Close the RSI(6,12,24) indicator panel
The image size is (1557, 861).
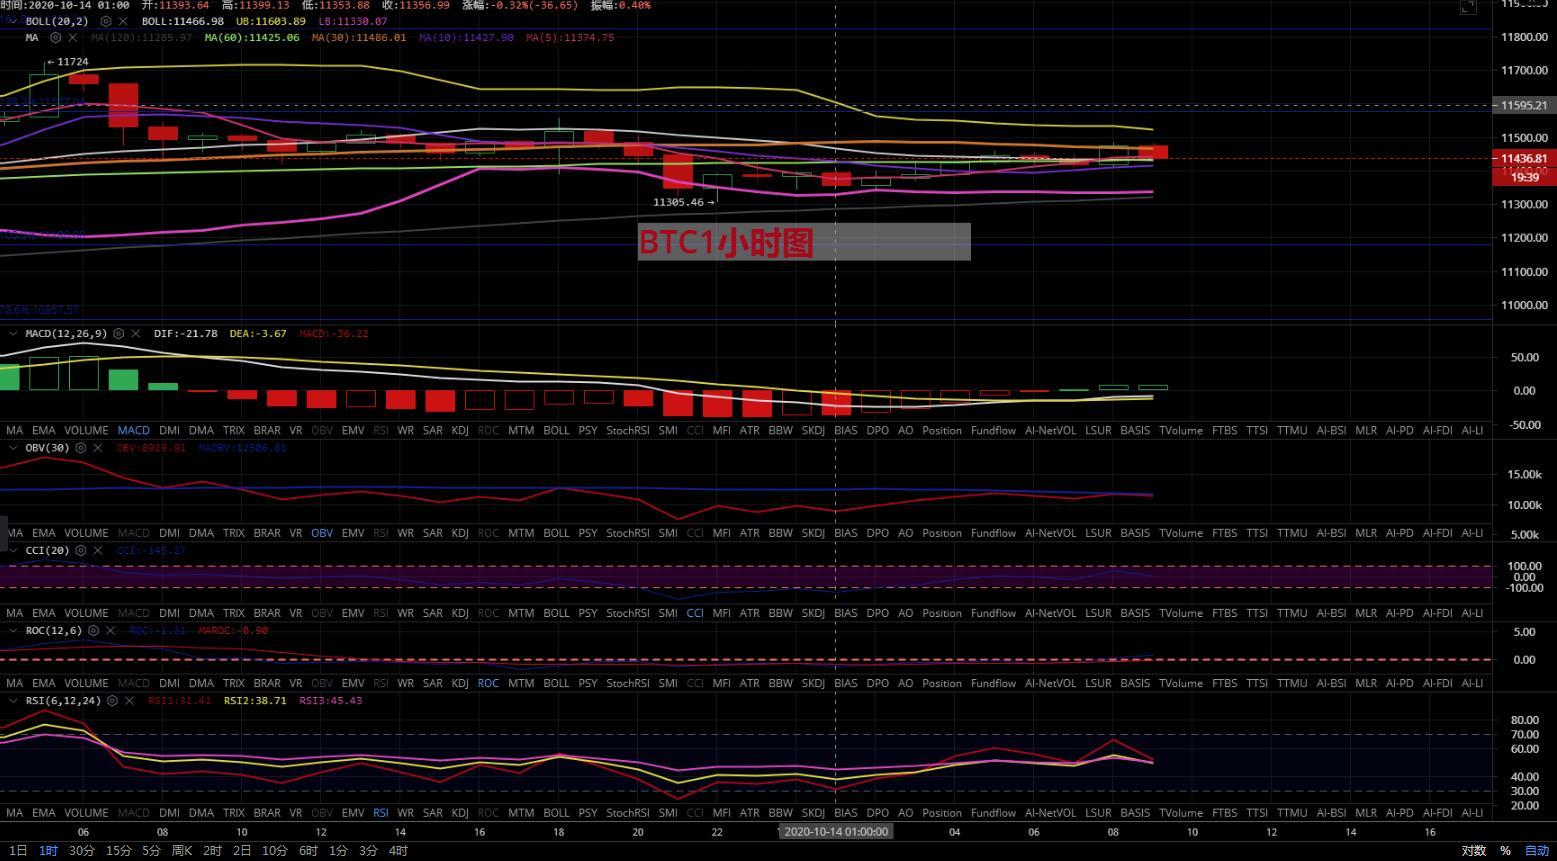click(129, 701)
